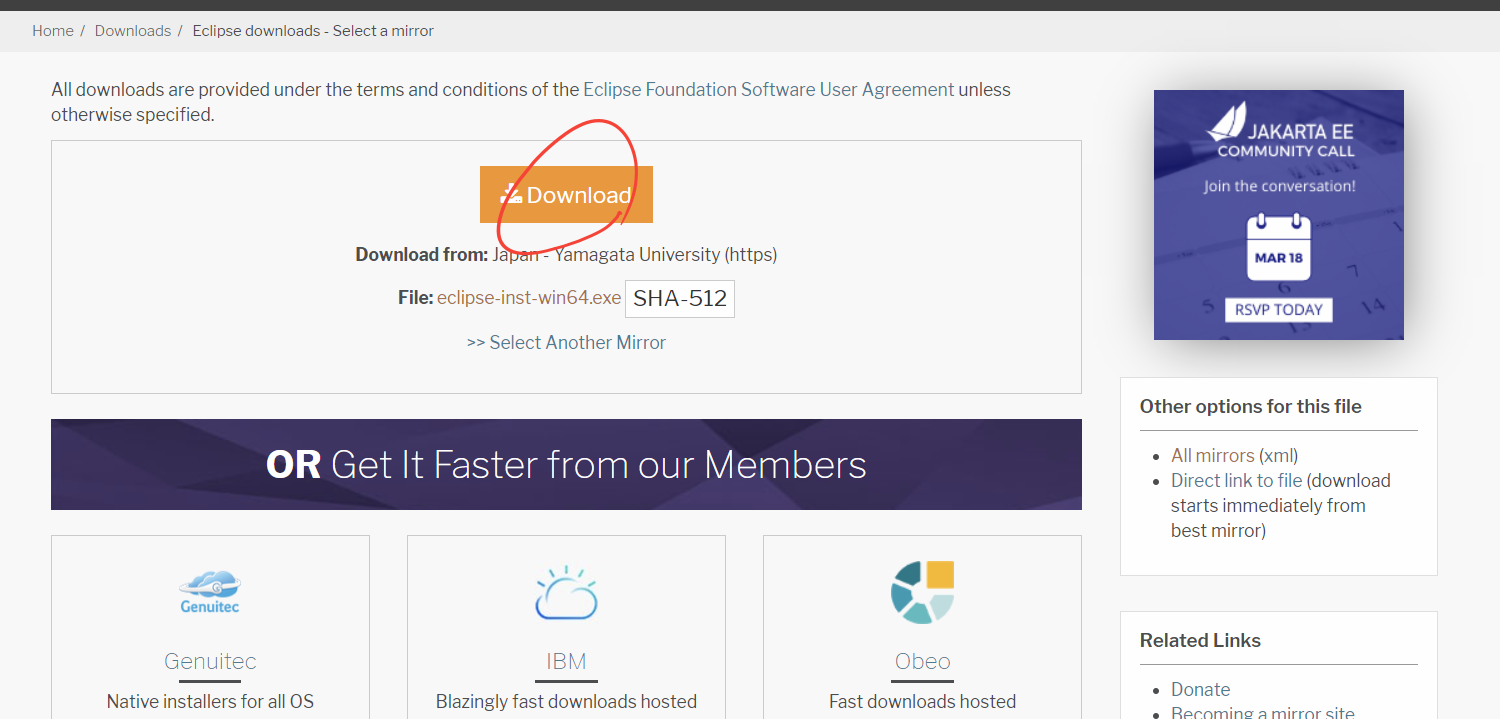Viewport: 1500px width, 719px height.
Task: Click the 'Related Links' heading
Action: [1200, 640]
